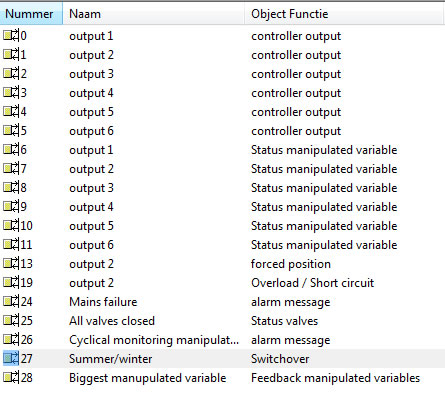Sort list by Naam column header
The height and width of the screenshot is (402, 445).
[x=154, y=14]
